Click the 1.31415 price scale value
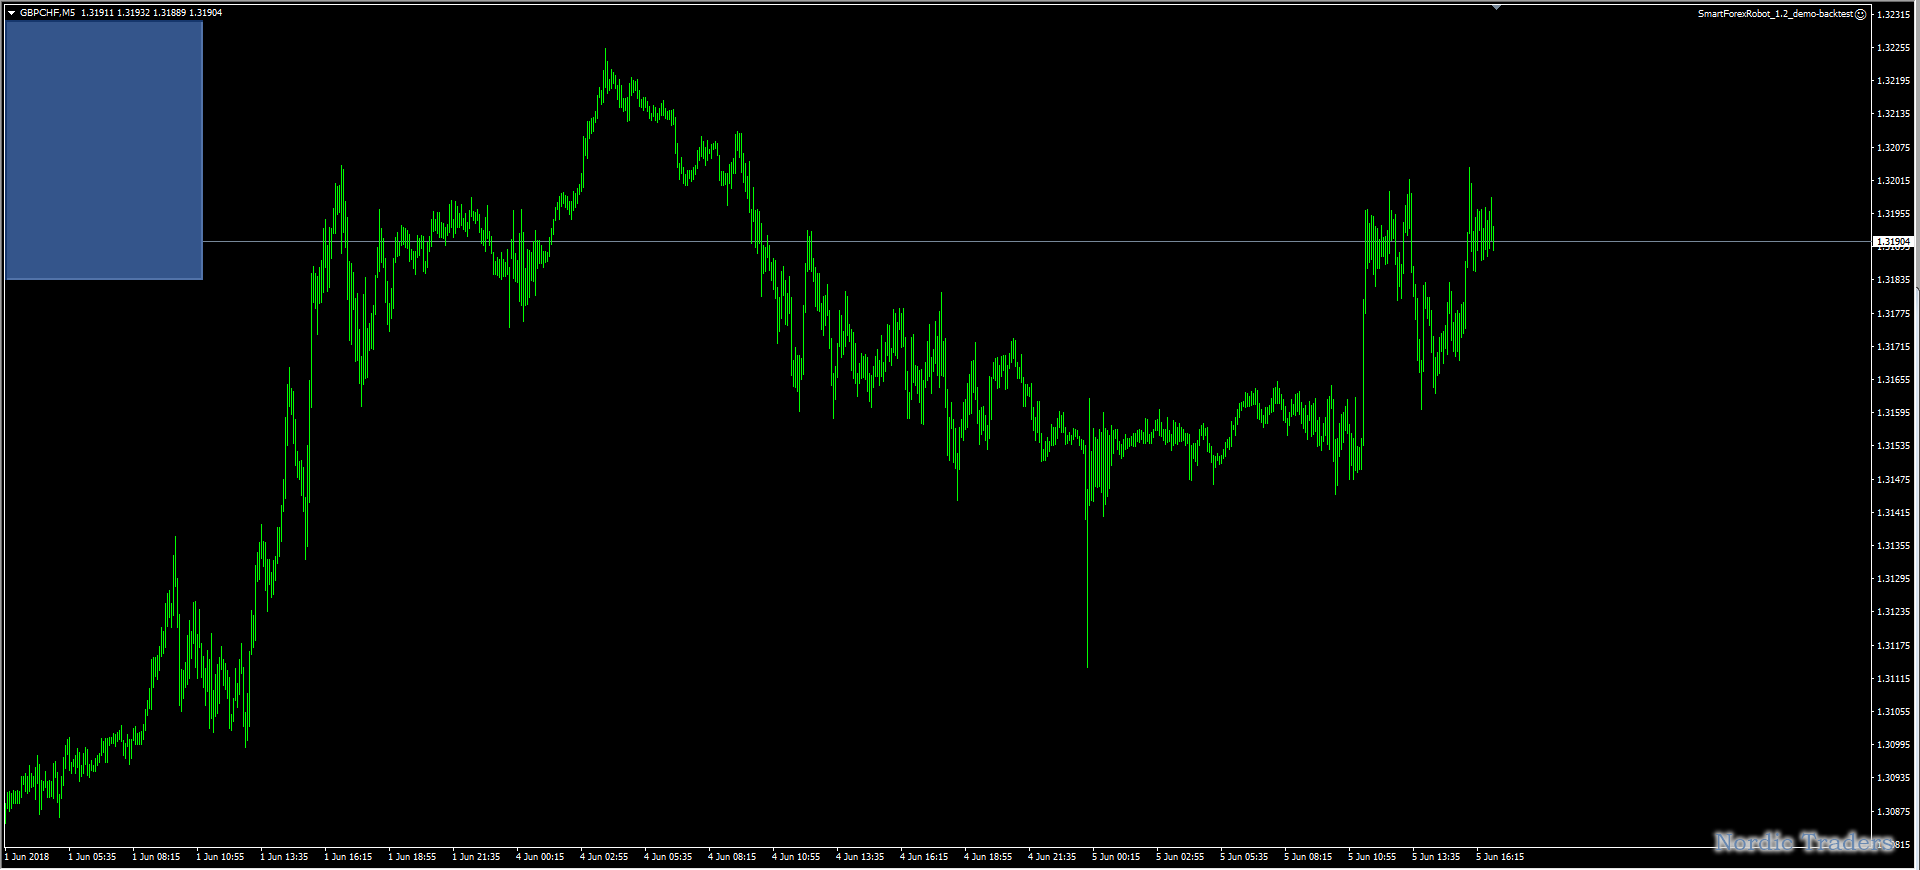 coord(1893,513)
